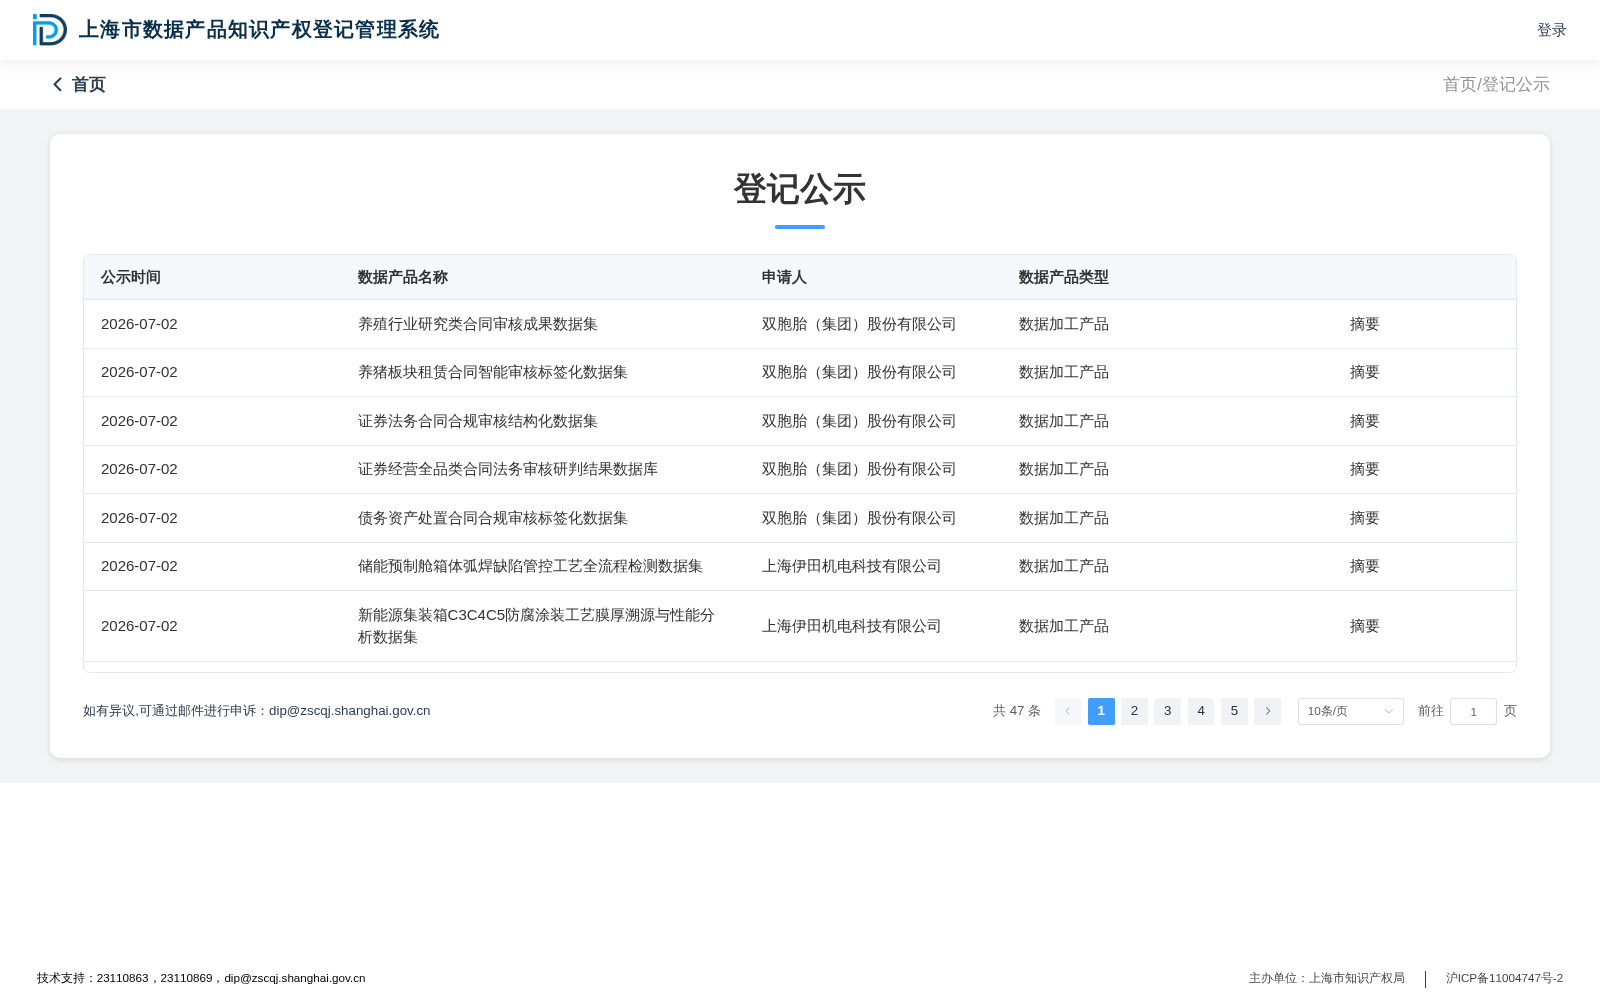The height and width of the screenshot is (1000, 1600).
Task: Click the system logo icon in header
Action: coord(50,30)
